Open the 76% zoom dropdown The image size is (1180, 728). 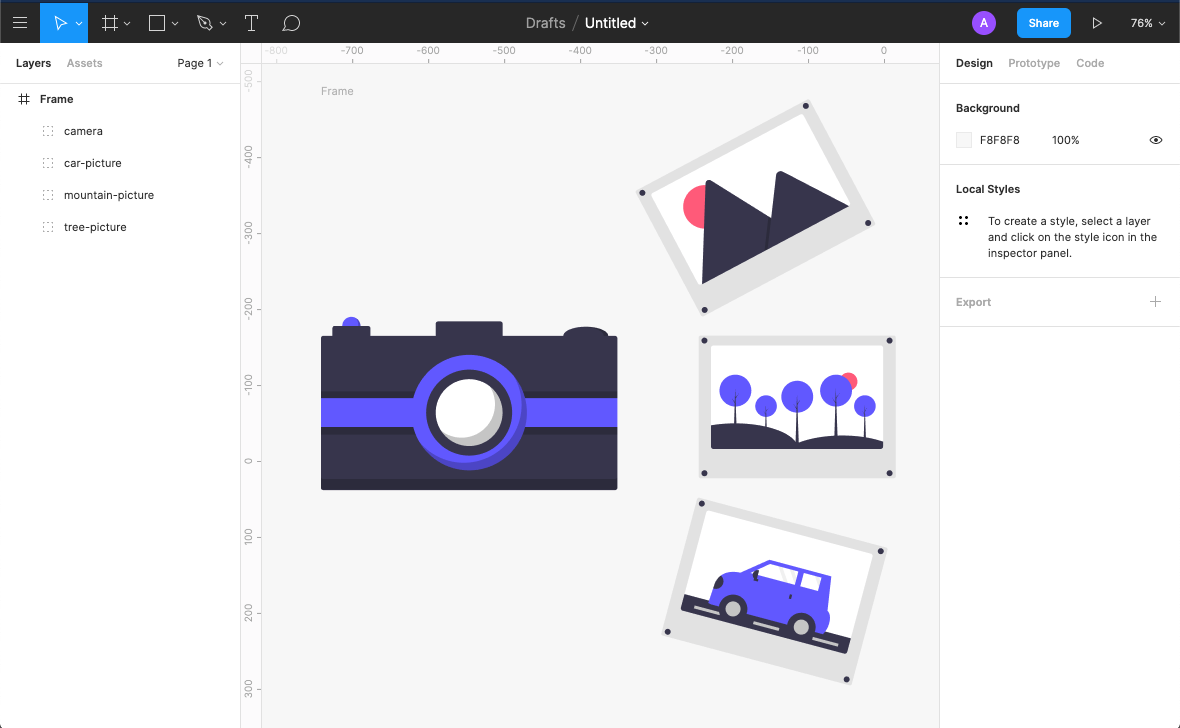1148,23
